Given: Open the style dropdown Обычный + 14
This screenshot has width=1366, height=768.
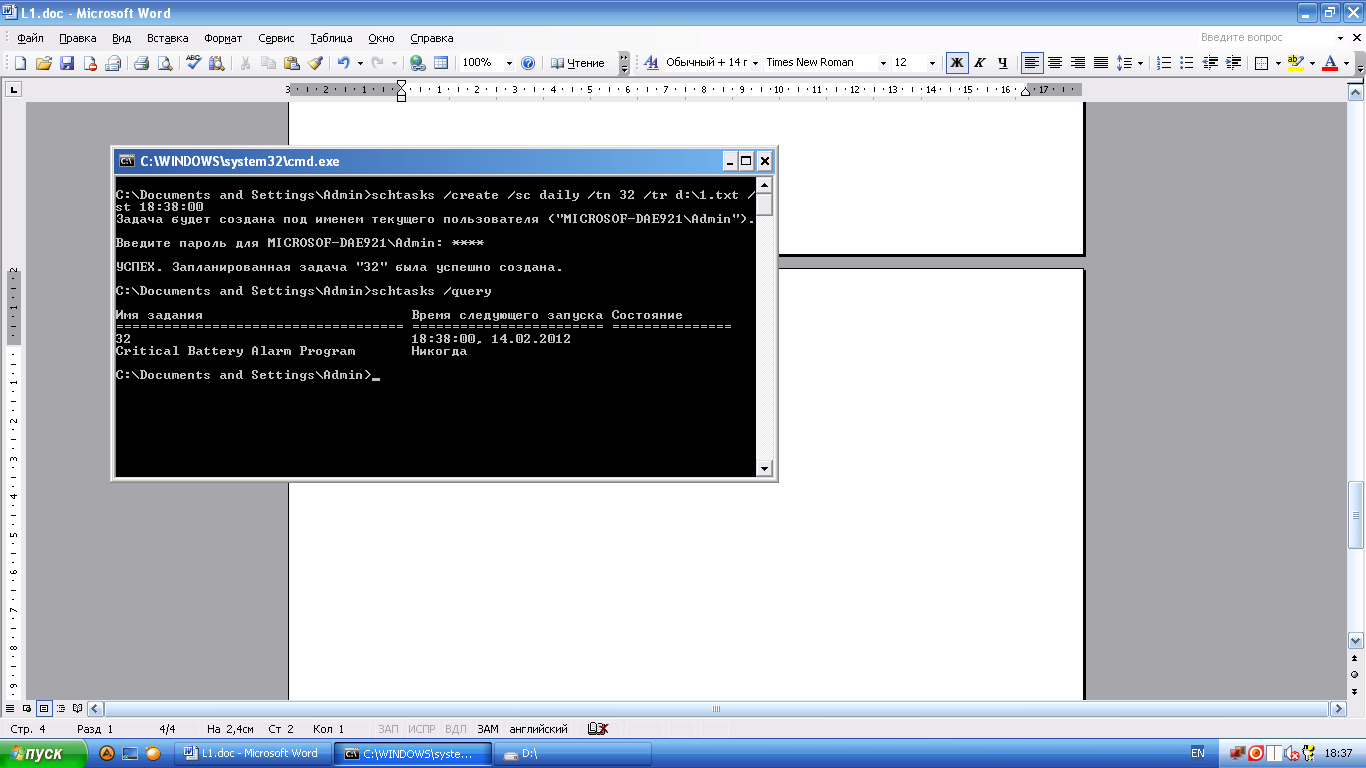Looking at the screenshot, I should [755, 63].
